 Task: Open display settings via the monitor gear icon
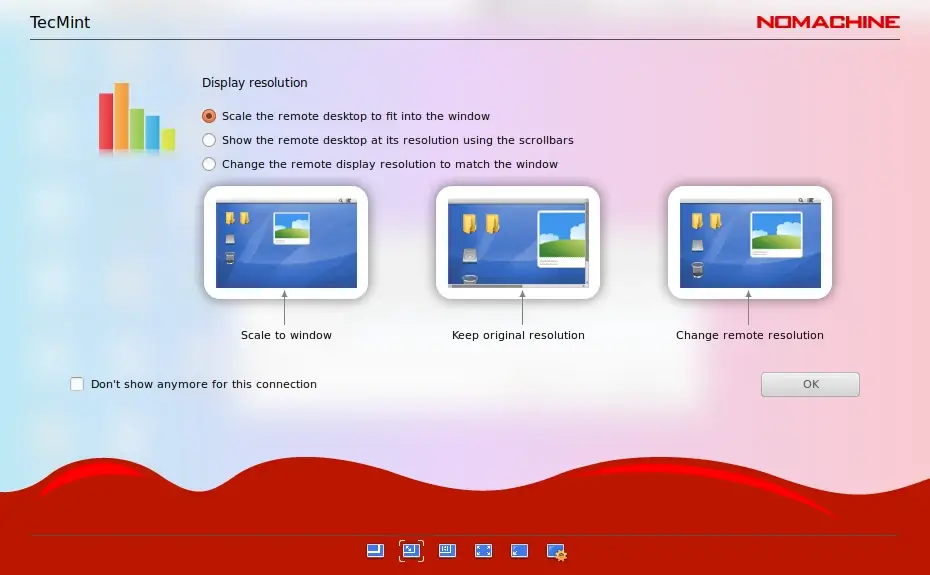pos(556,552)
